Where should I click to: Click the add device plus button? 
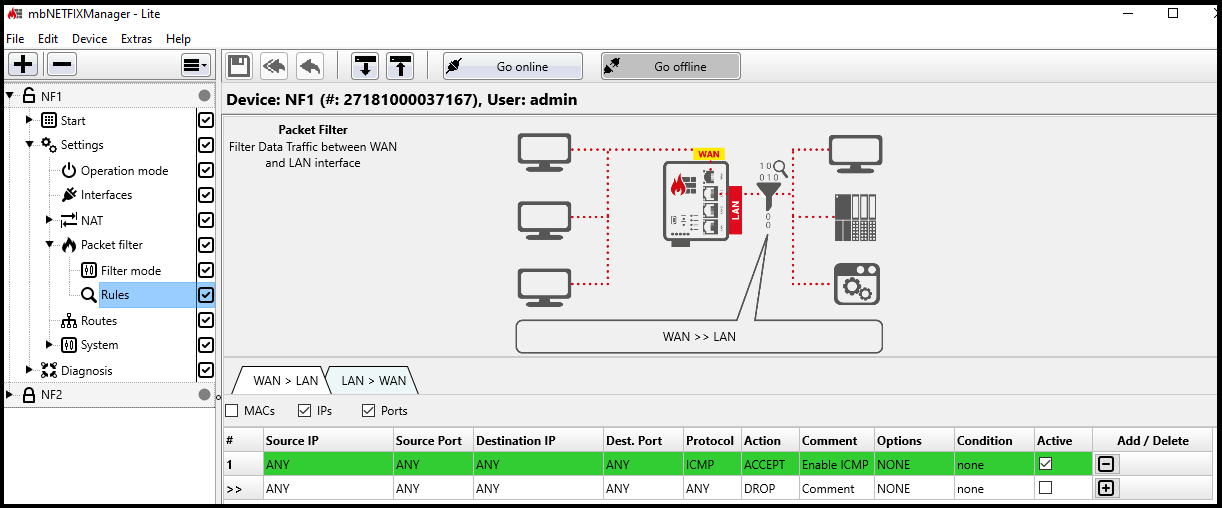(23, 65)
